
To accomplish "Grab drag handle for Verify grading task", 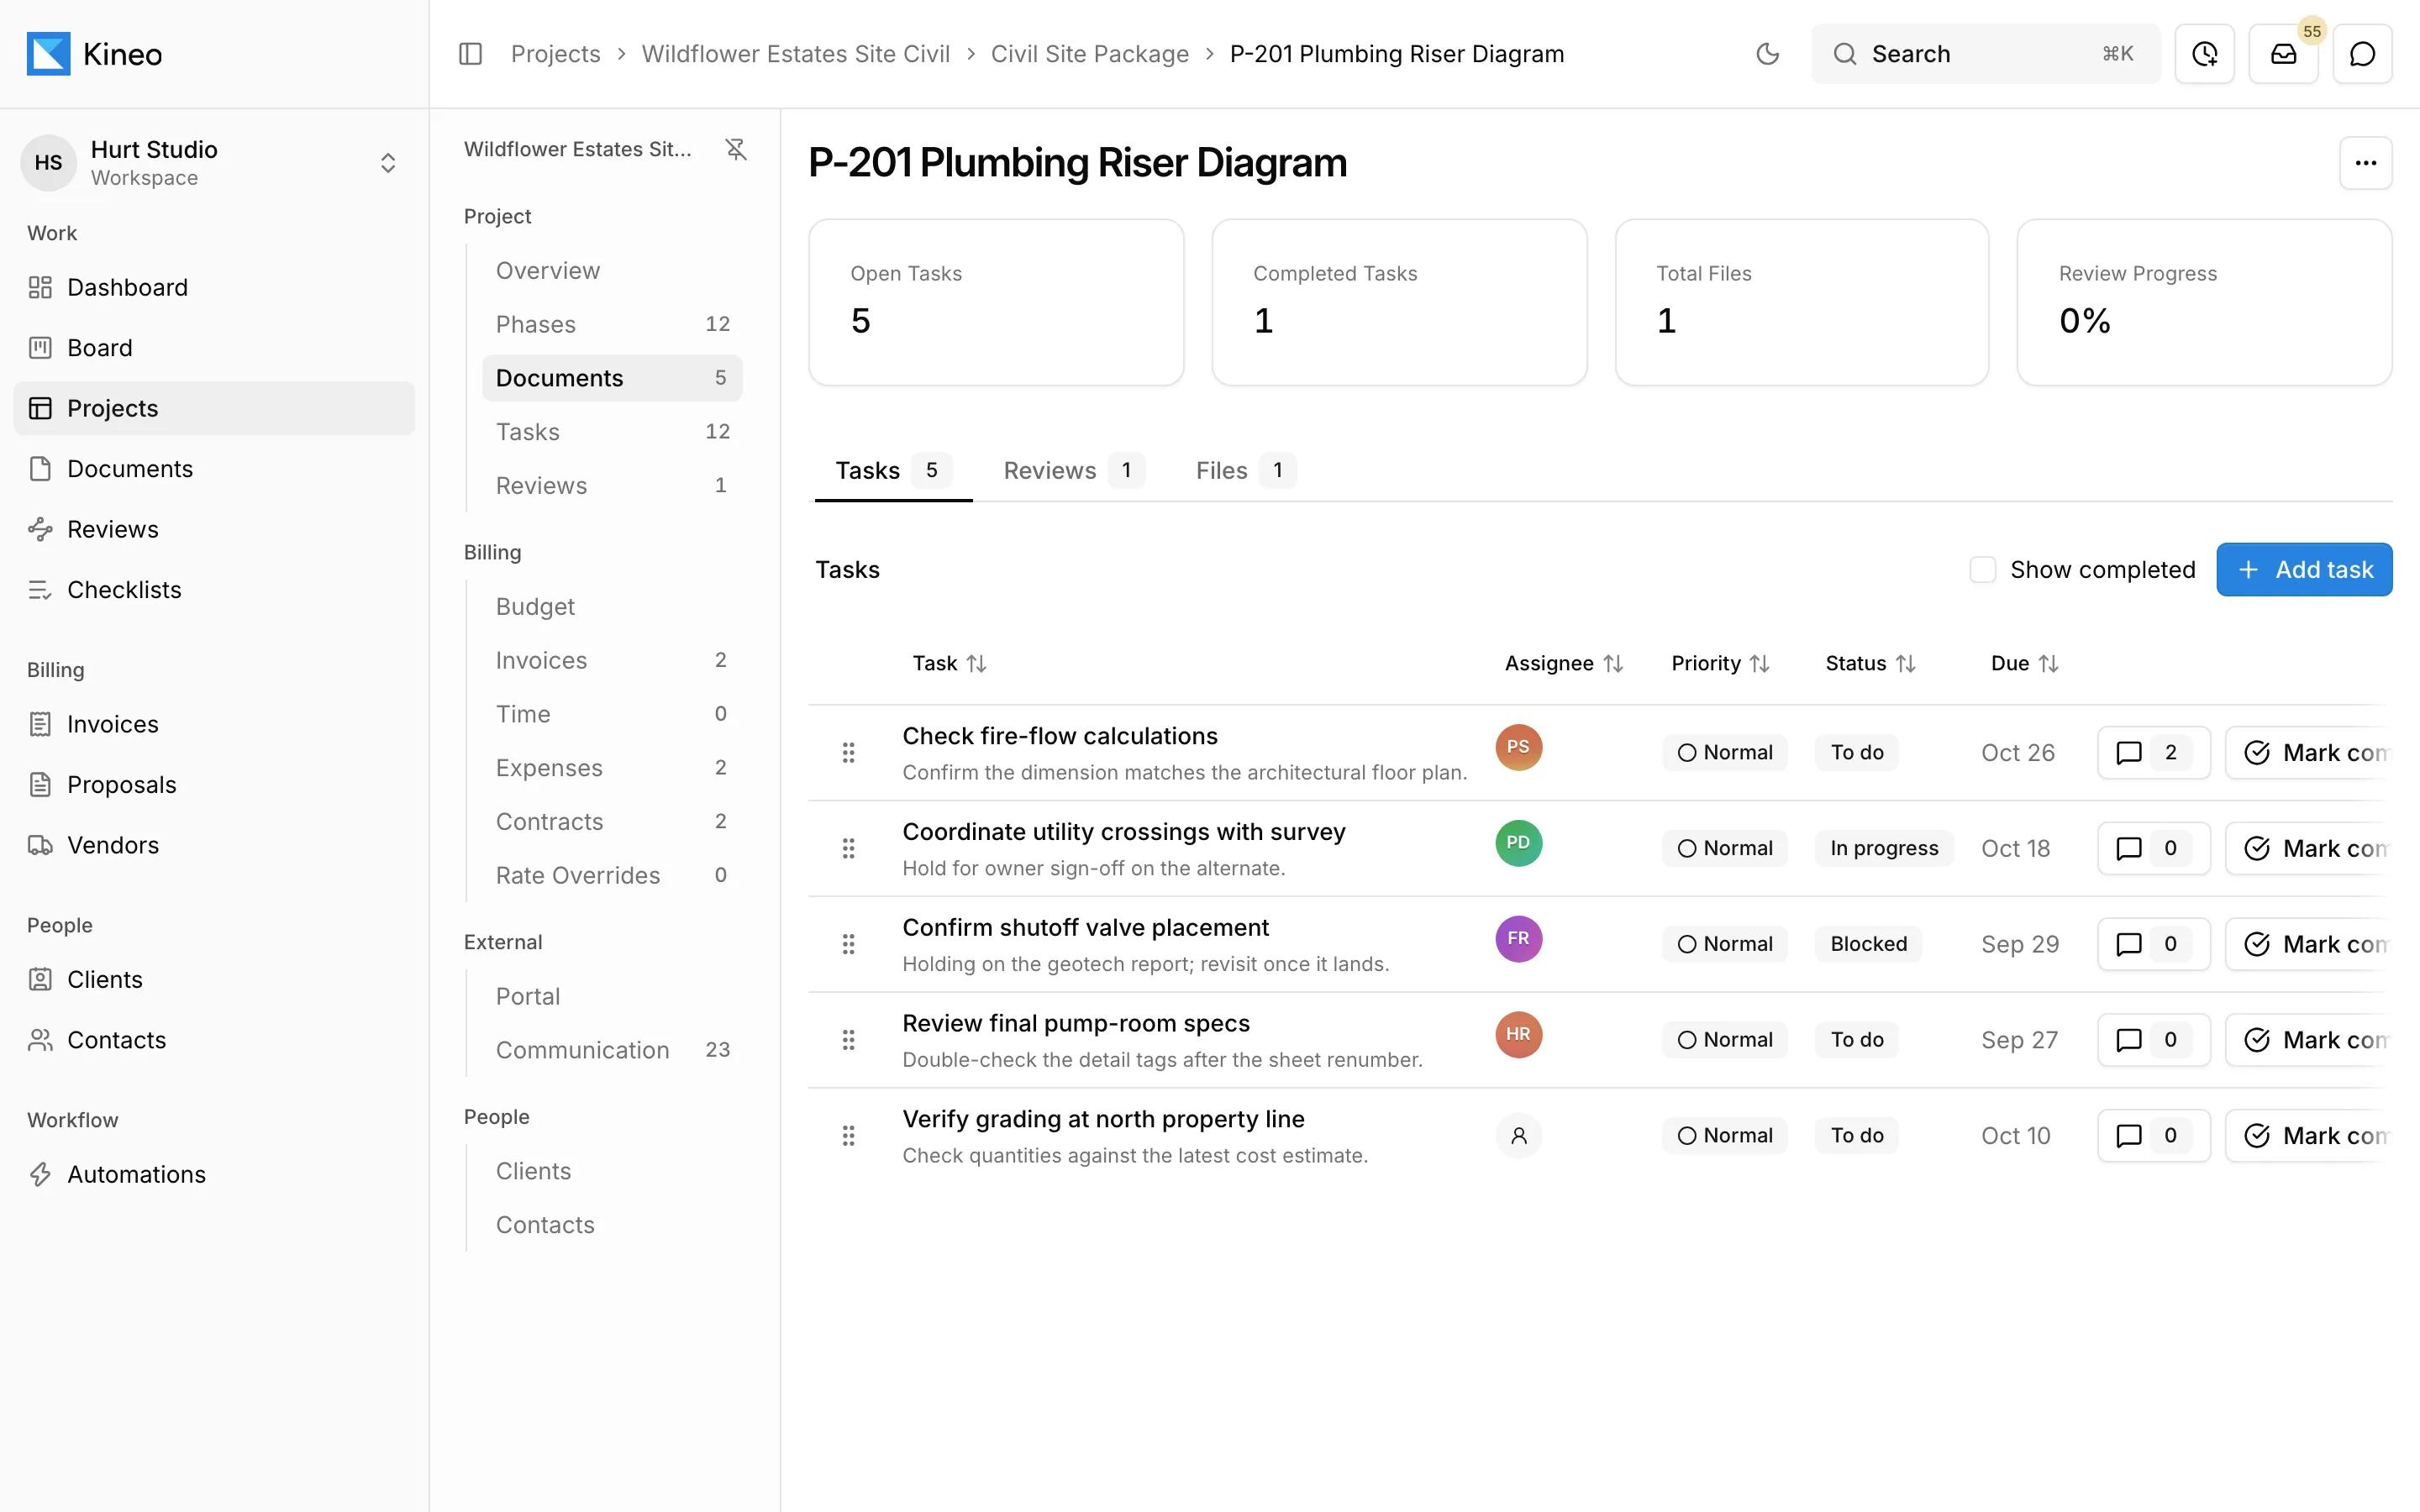I will click(x=848, y=1136).
